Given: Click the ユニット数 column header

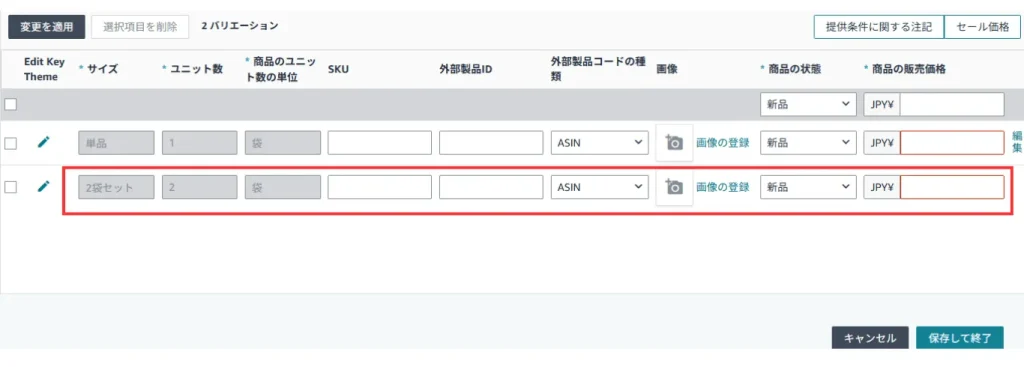Looking at the screenshot, I should click(196, 69).
